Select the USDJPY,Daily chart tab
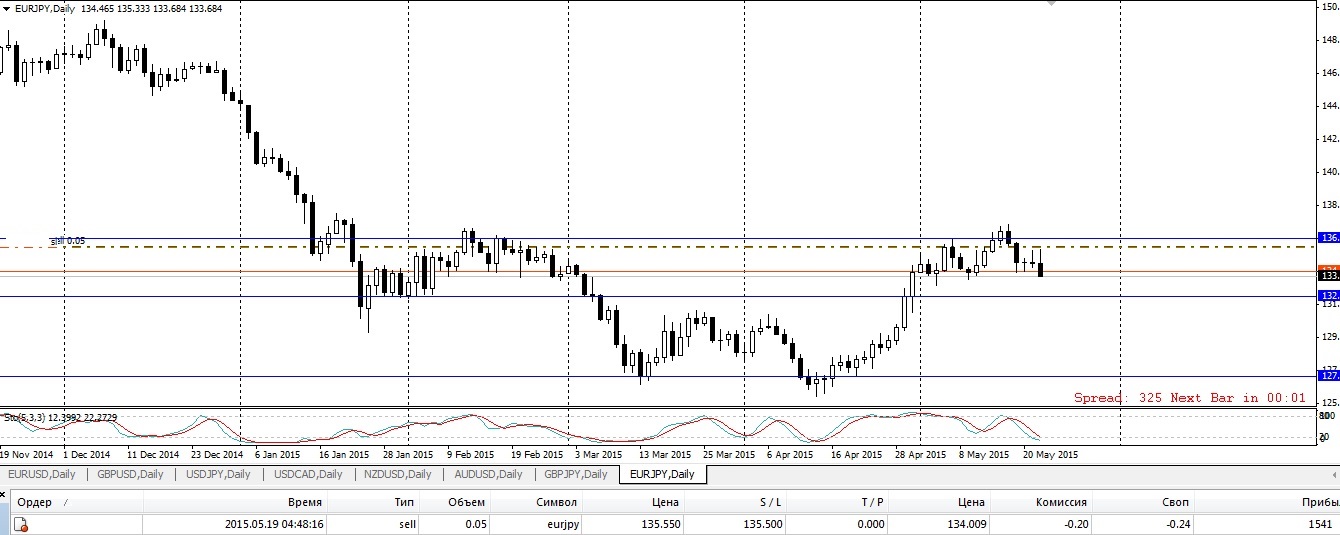The width and height of the screenshot is (1340, 535). [x=218, y=474]
